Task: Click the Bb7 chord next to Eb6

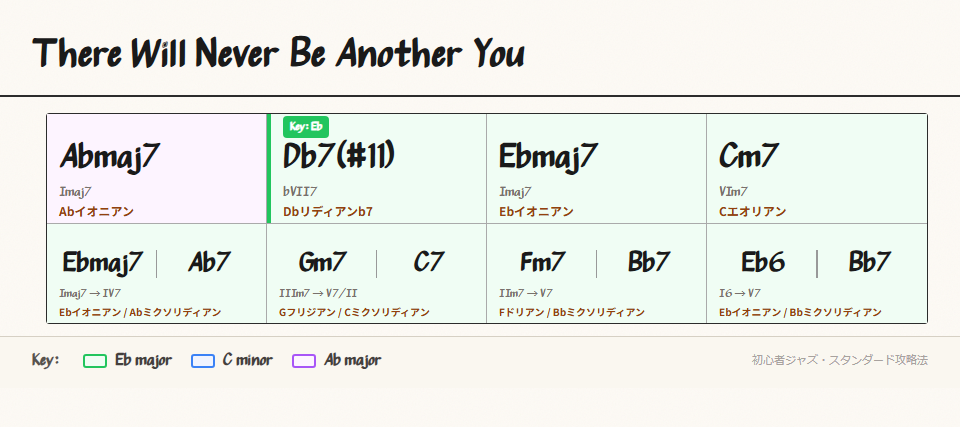Action: pos(869,263)
